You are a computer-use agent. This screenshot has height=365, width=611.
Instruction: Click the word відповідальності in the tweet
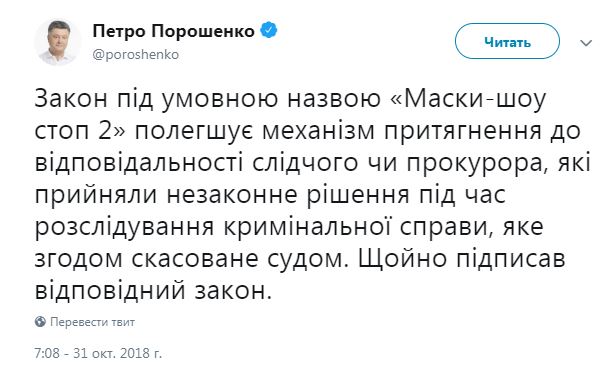(138, 163)
